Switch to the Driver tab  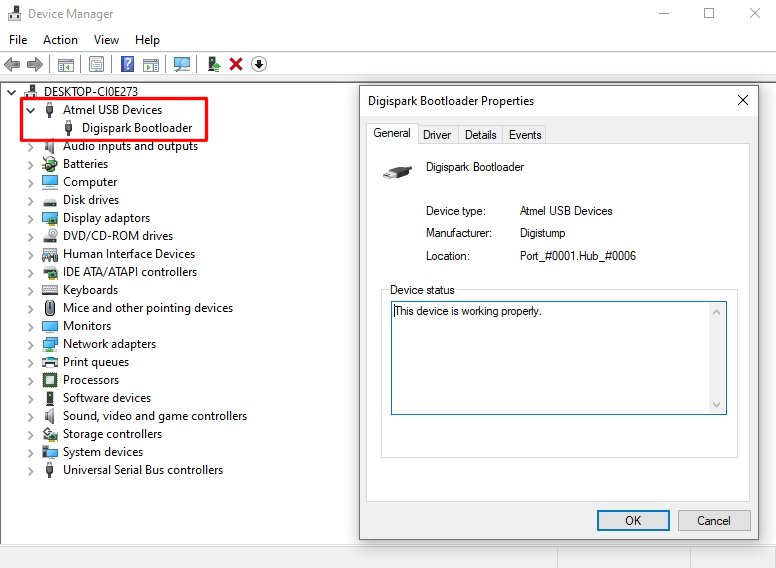tap(437, 135)
